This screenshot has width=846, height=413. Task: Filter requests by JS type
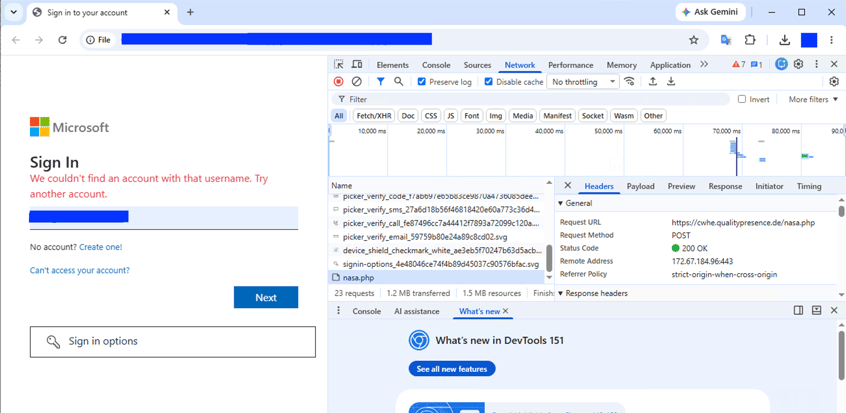(x=451, y=116)
